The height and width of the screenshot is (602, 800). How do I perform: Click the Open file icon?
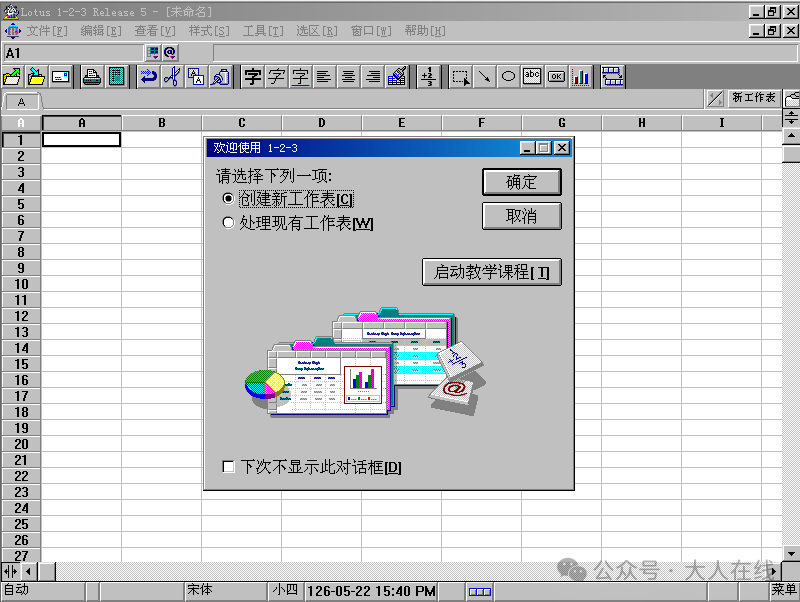pyautogui.click(x=12, y=77)
